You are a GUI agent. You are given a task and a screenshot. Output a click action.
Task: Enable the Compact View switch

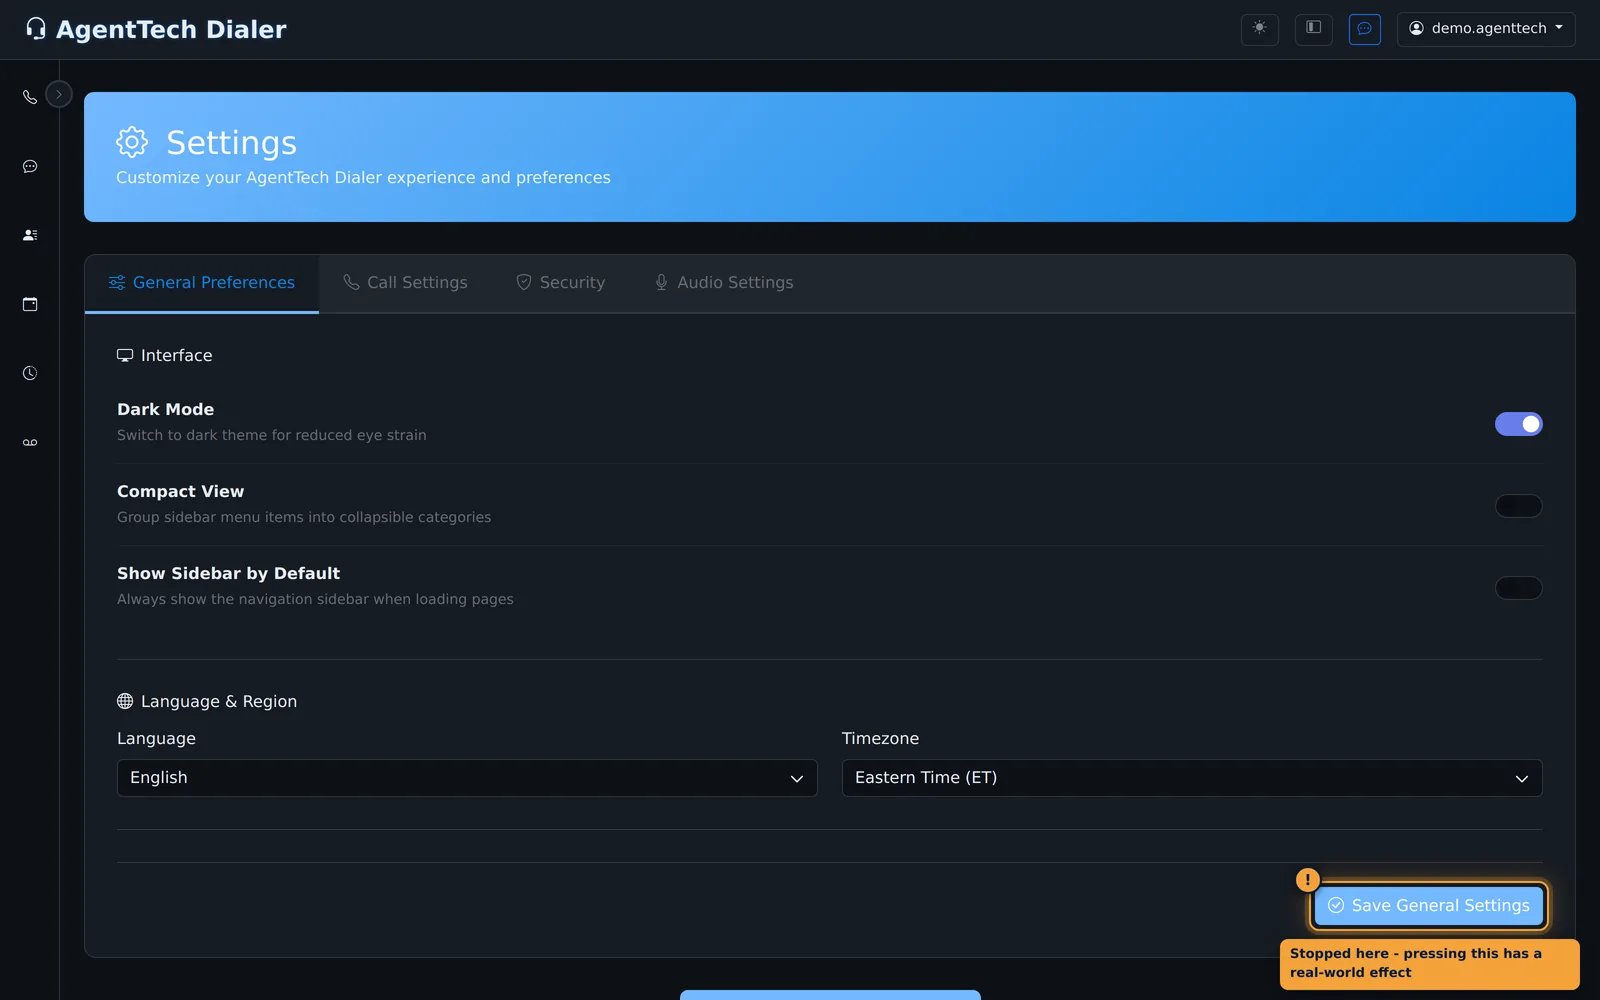pyautogui.click(x=1519, y=506)
